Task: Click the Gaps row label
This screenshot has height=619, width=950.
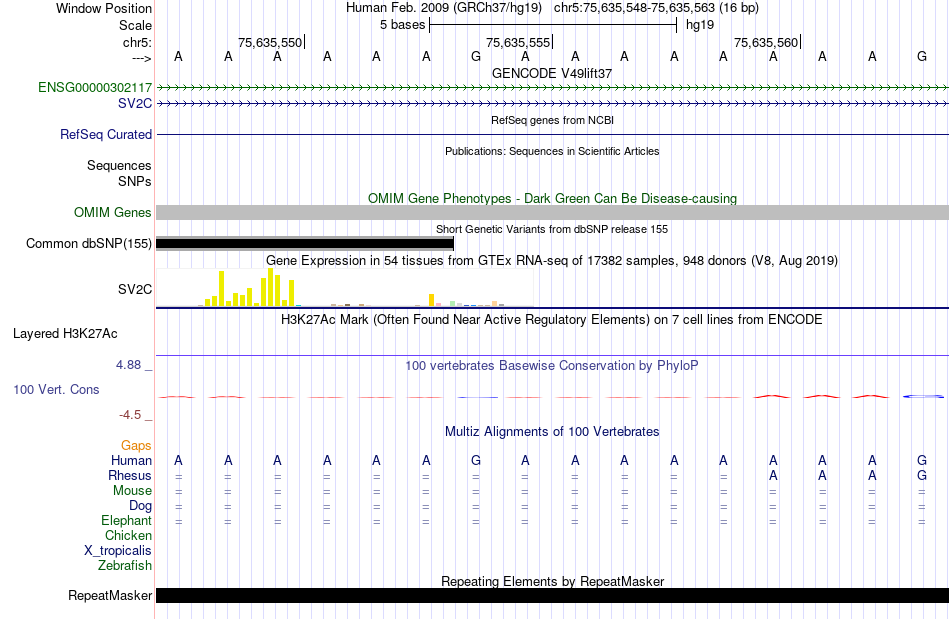Action: 136,446
